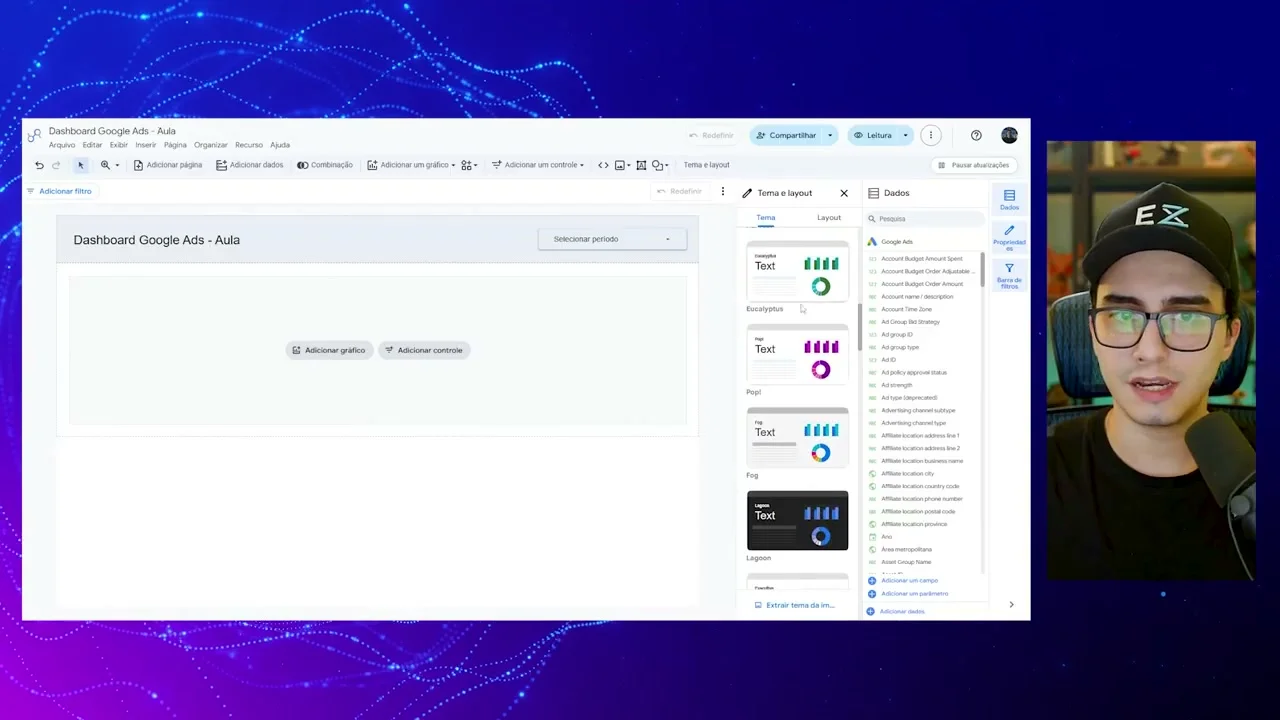1280x720 pixels.
Task: Click the Compartilhar share button
Action: 785,135
